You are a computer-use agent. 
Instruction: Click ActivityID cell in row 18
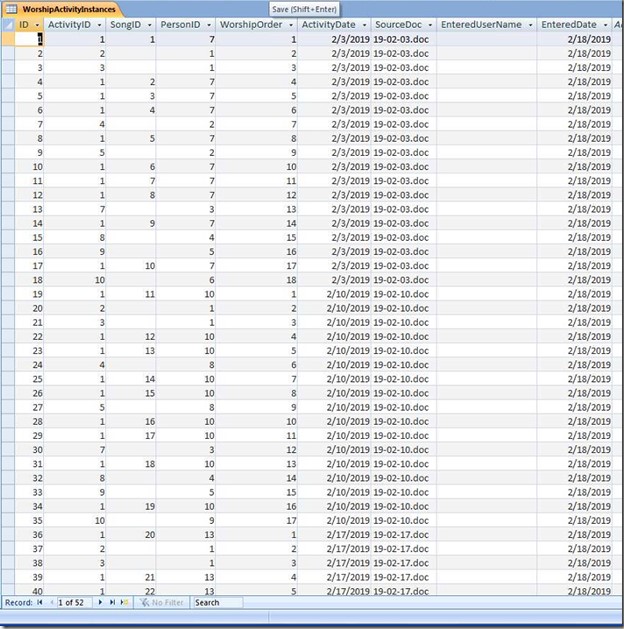click(x=75, y=280)
